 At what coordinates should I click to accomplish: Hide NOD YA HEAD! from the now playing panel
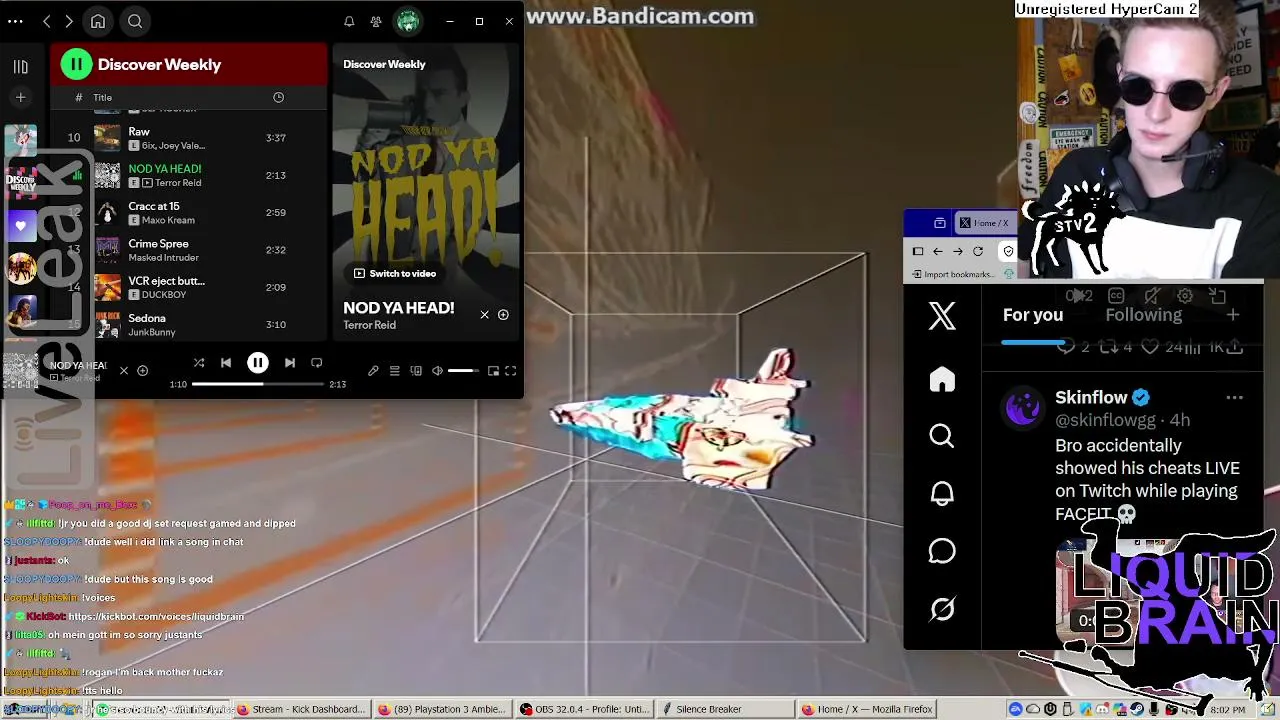coord(485,315)
